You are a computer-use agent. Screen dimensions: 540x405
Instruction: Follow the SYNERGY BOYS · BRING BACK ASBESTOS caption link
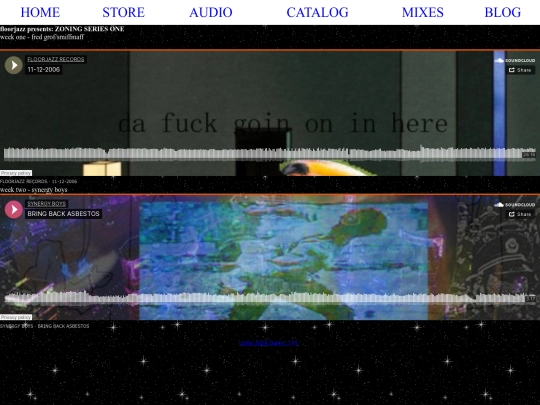tap(44, 326)
